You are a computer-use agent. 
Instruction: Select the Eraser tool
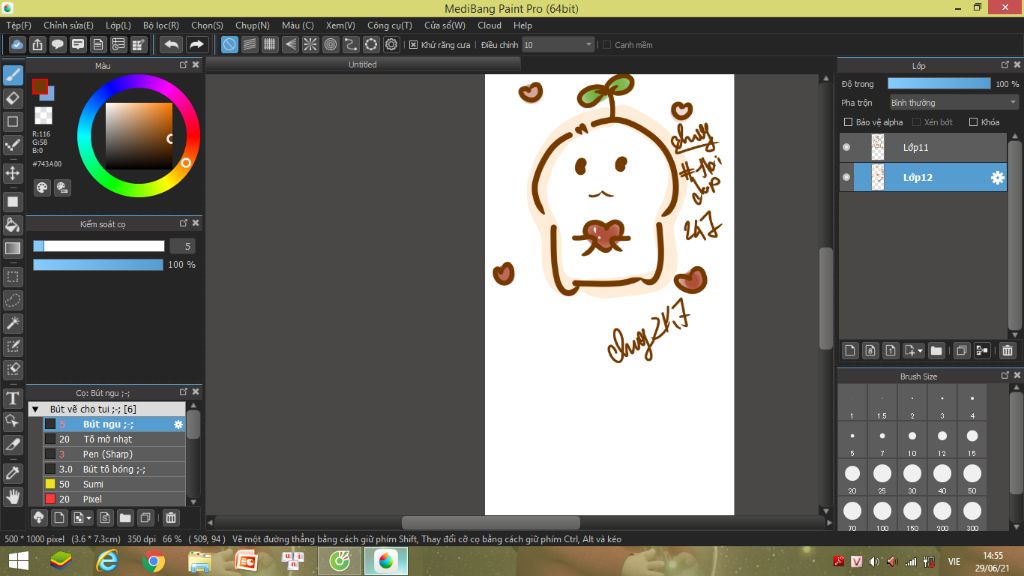12,98
